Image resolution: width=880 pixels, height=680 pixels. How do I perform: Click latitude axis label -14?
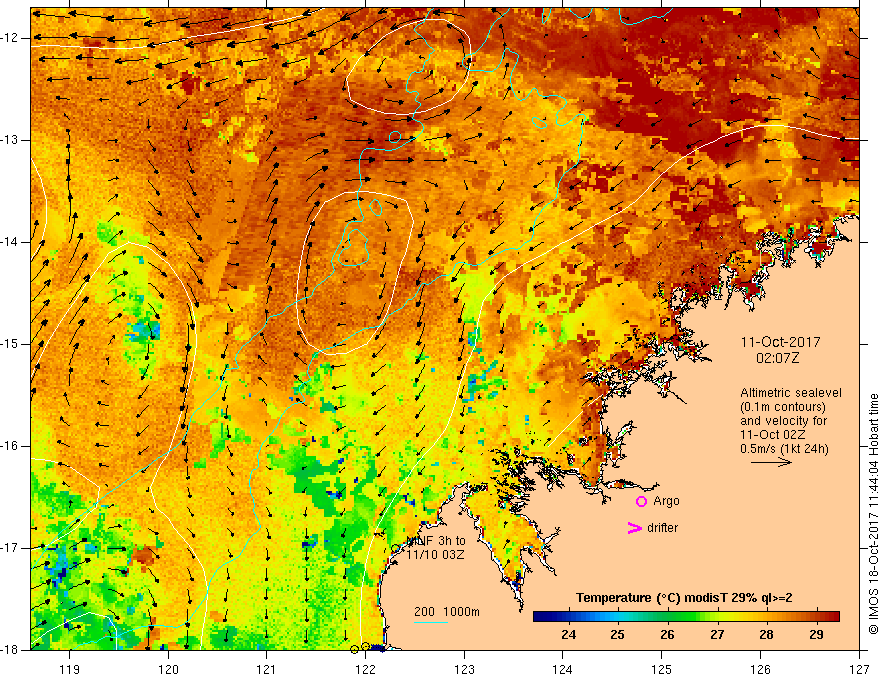click(11, 242)
